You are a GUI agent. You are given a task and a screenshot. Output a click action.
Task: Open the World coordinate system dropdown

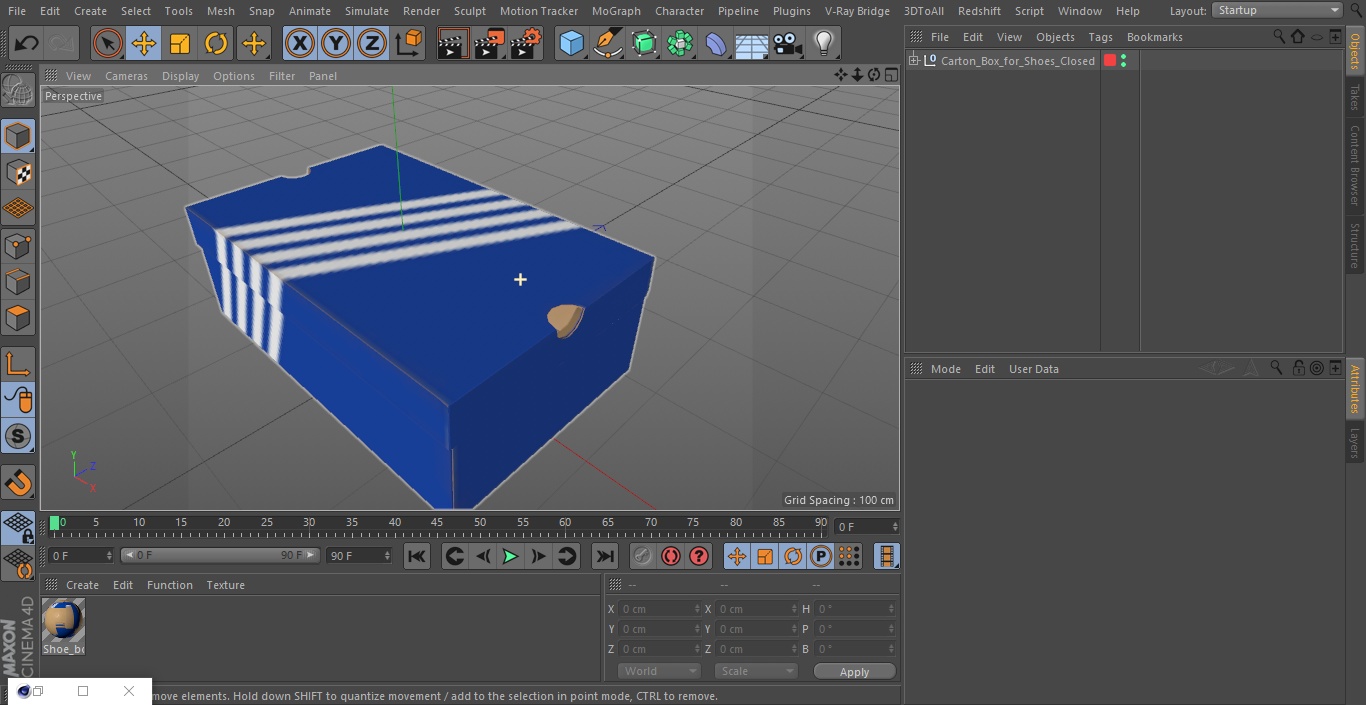(659, 671)
